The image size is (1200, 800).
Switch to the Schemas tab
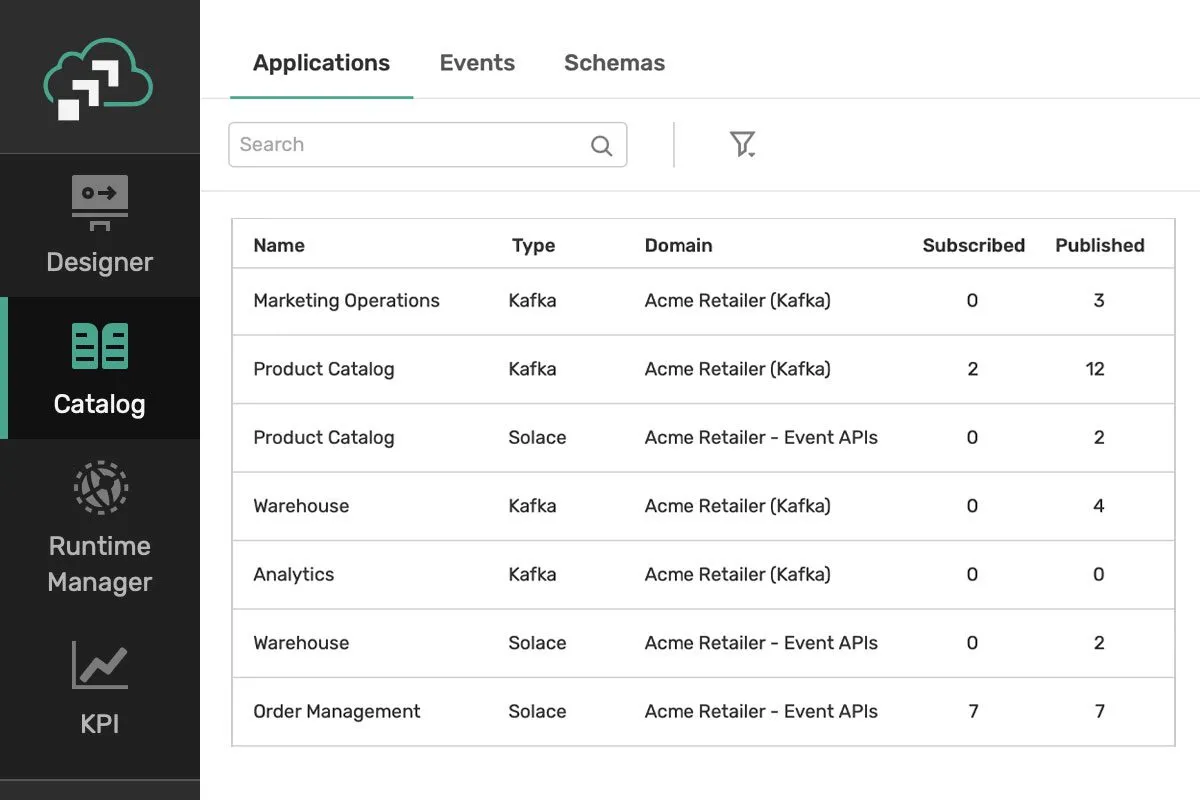pyautogui.click(x=614, y=63)
